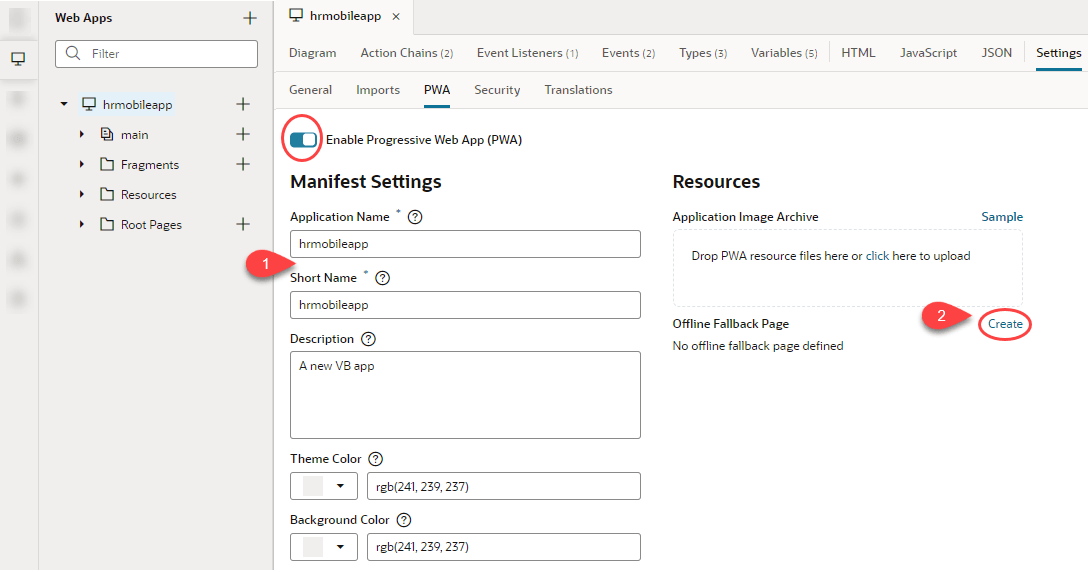Switch to the HTML tab
1088x572 pixels.
pos(858,53)
